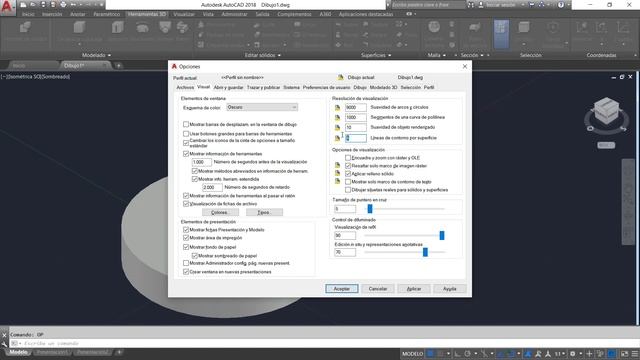Click the 'Tamaño de puntero en cruz' slider handle
The height and width of the screenshot is (360, 640).
click(370, 209)
